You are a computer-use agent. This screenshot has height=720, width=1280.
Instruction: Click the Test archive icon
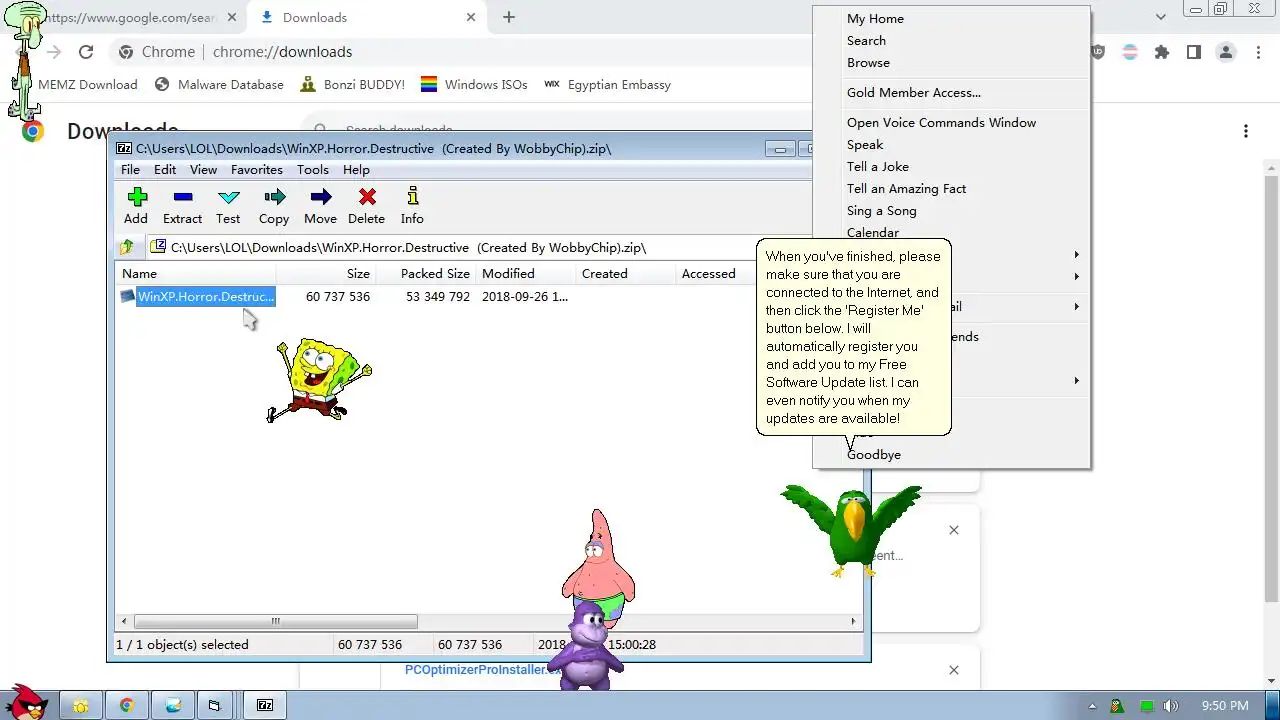pyautogui.click(x=228, y=207)
